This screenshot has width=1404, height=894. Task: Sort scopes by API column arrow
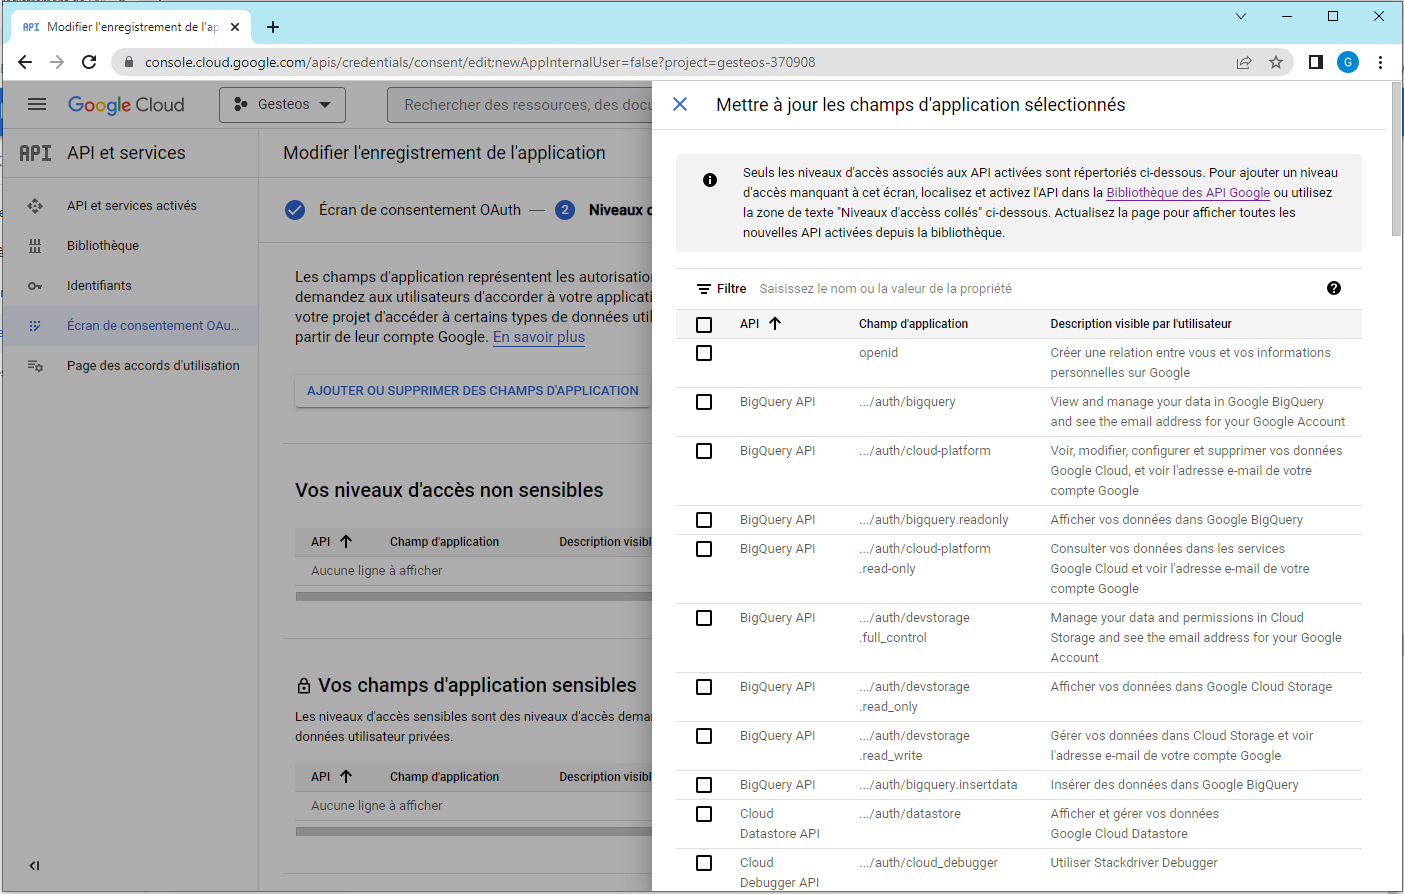(775, 324)
